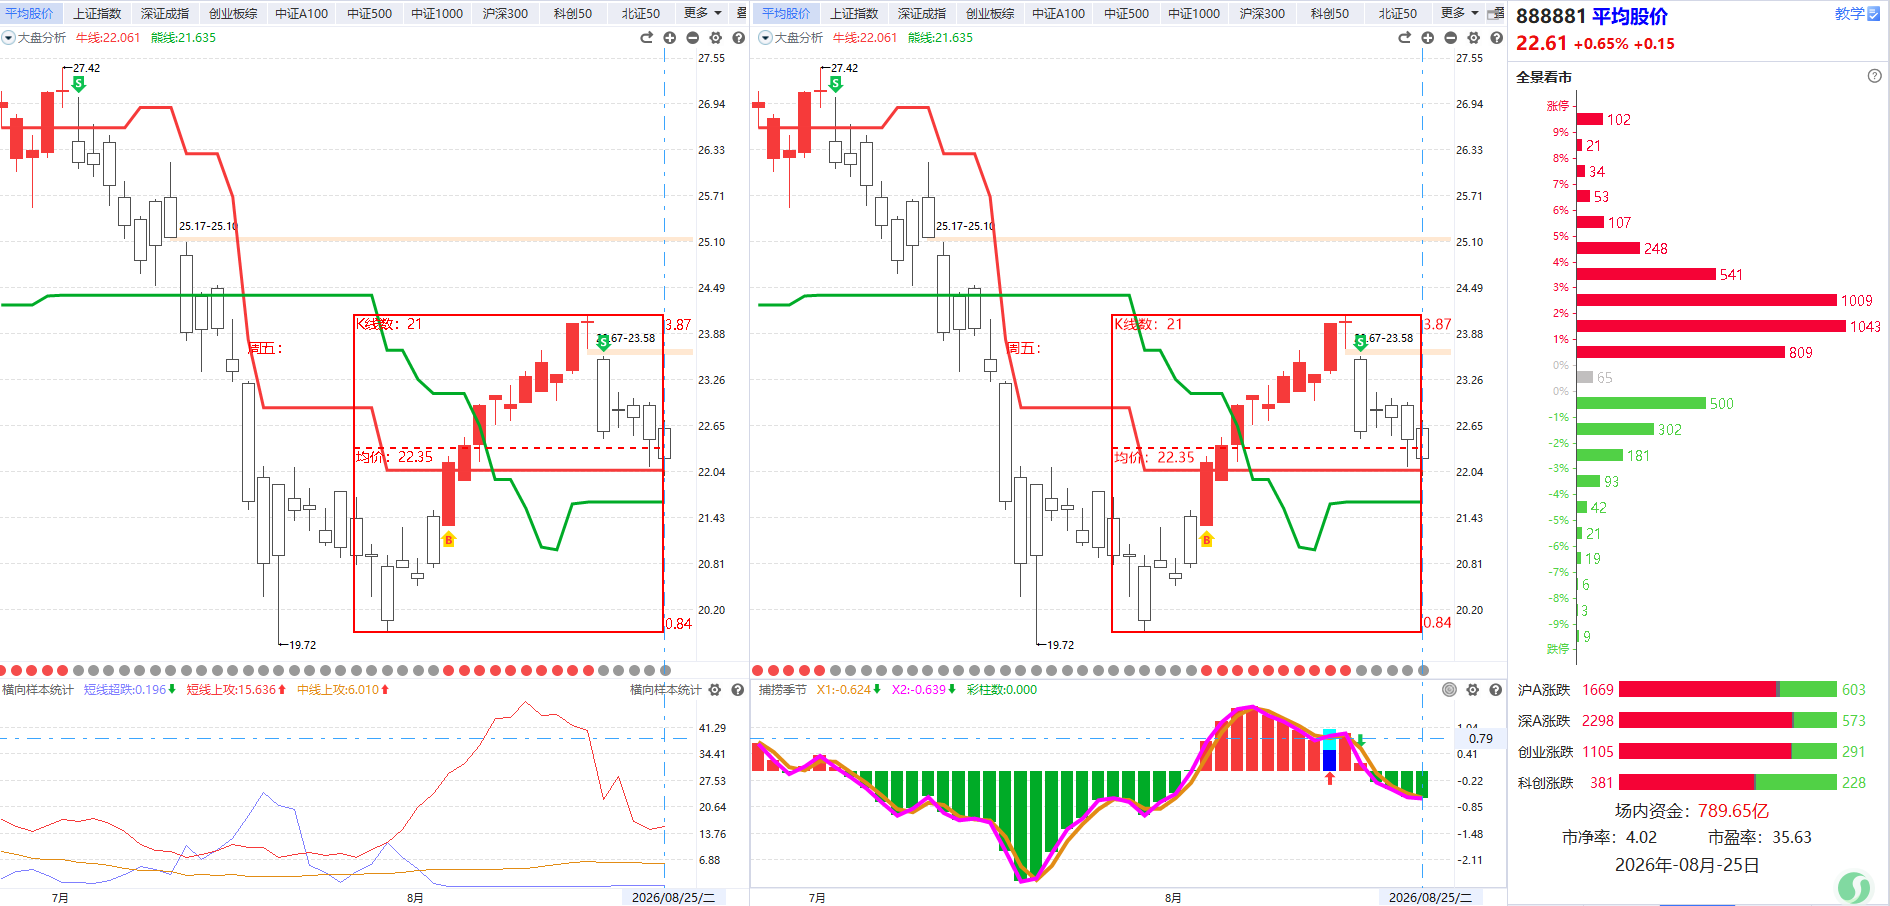The width and height of the screenshot is (1890, 906).
Task: Zoom in with plus icon on left chart
Action: 670,38
